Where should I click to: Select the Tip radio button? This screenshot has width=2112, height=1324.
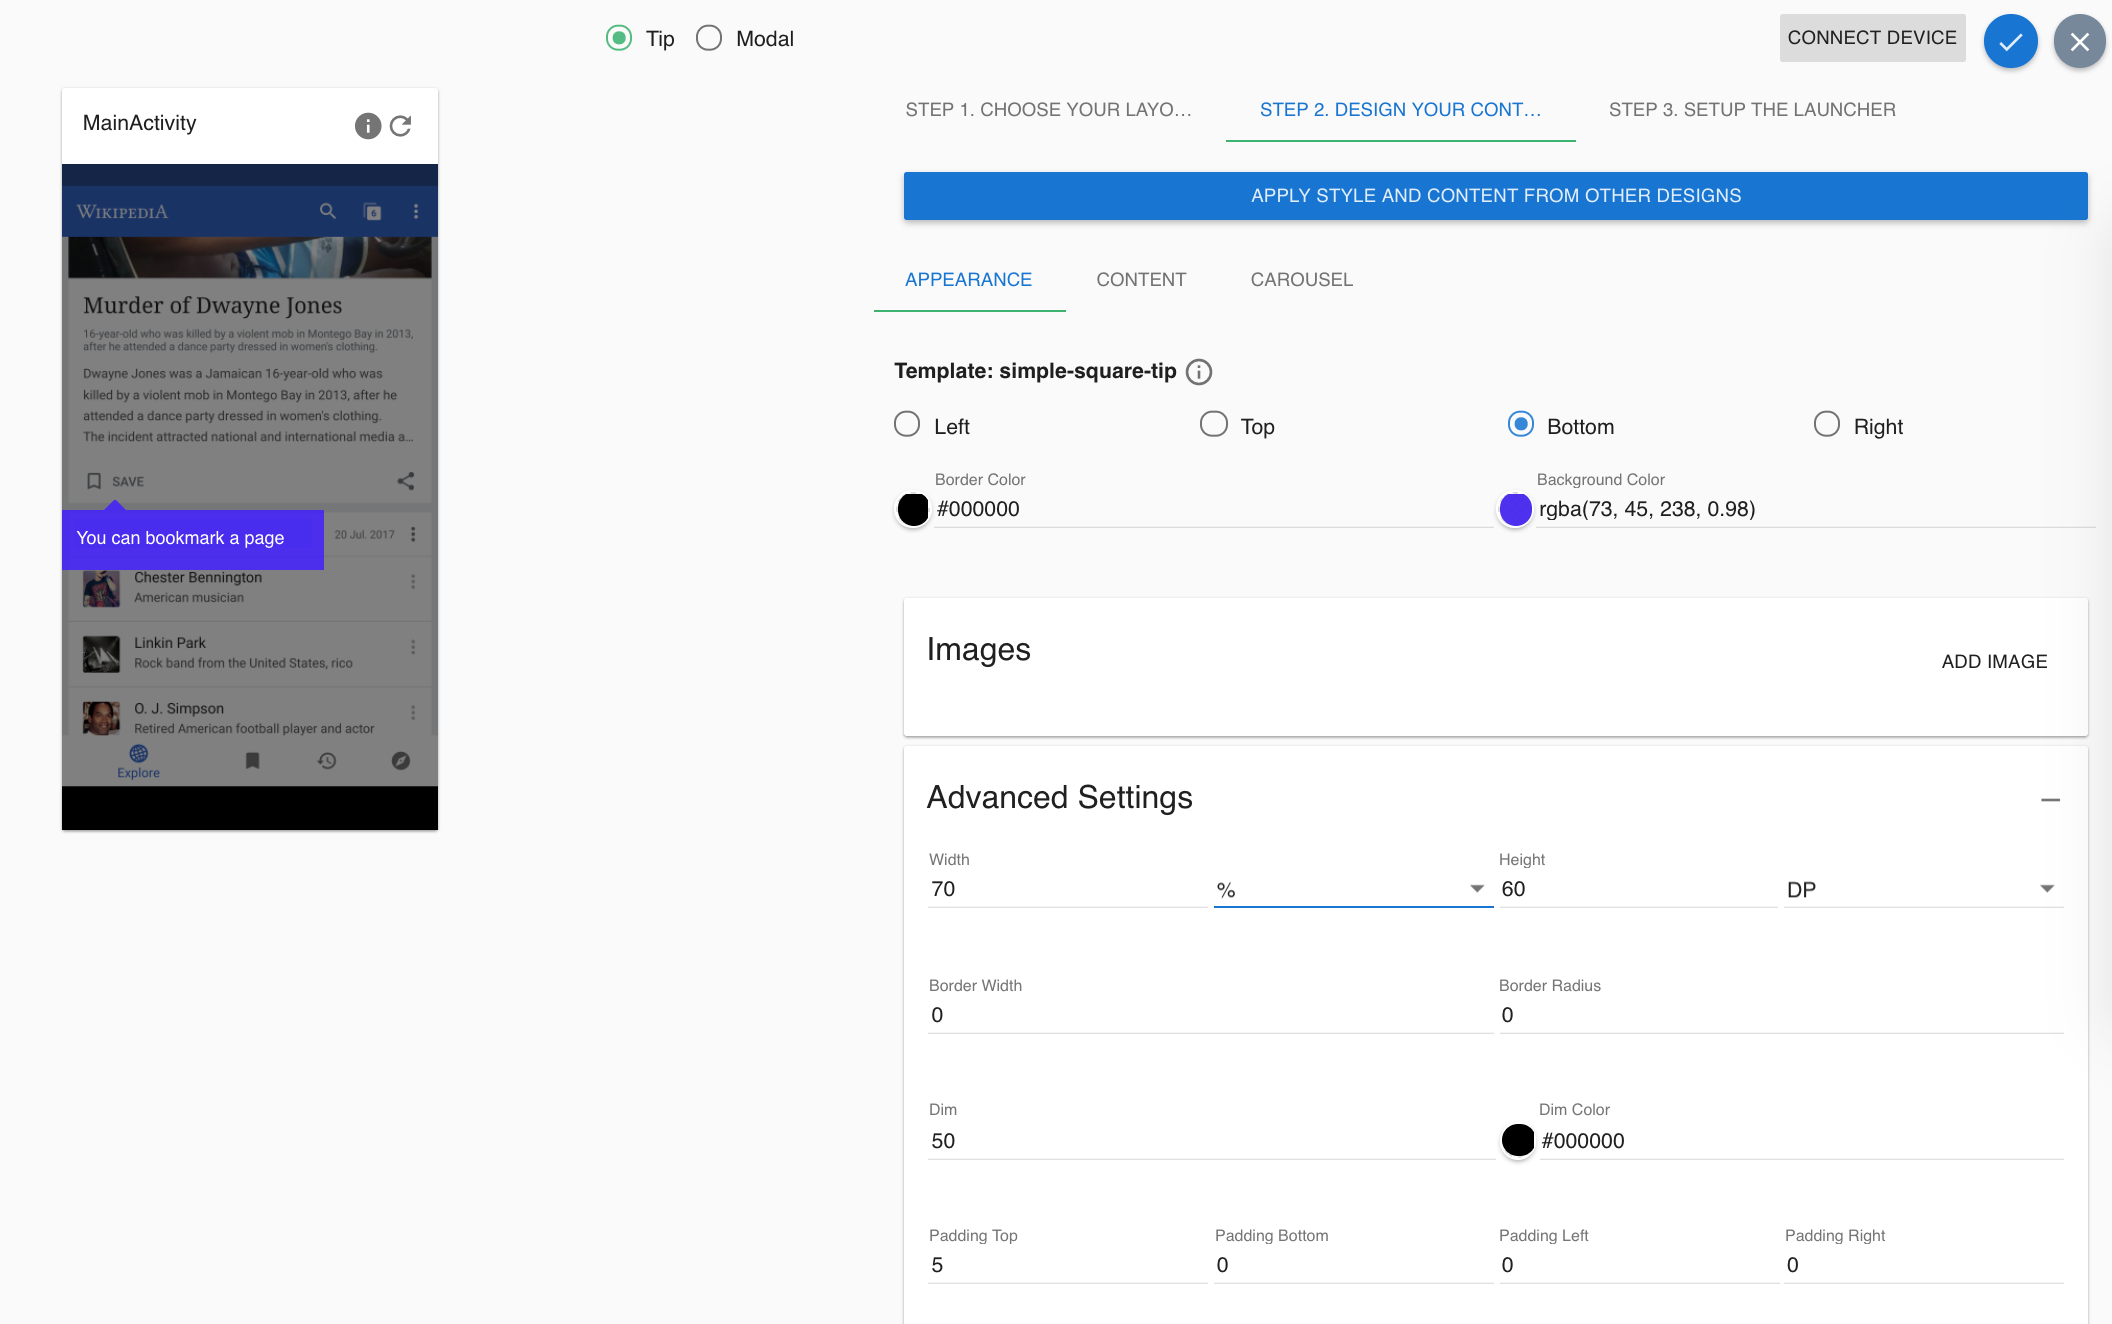click(x=620, y=37)
